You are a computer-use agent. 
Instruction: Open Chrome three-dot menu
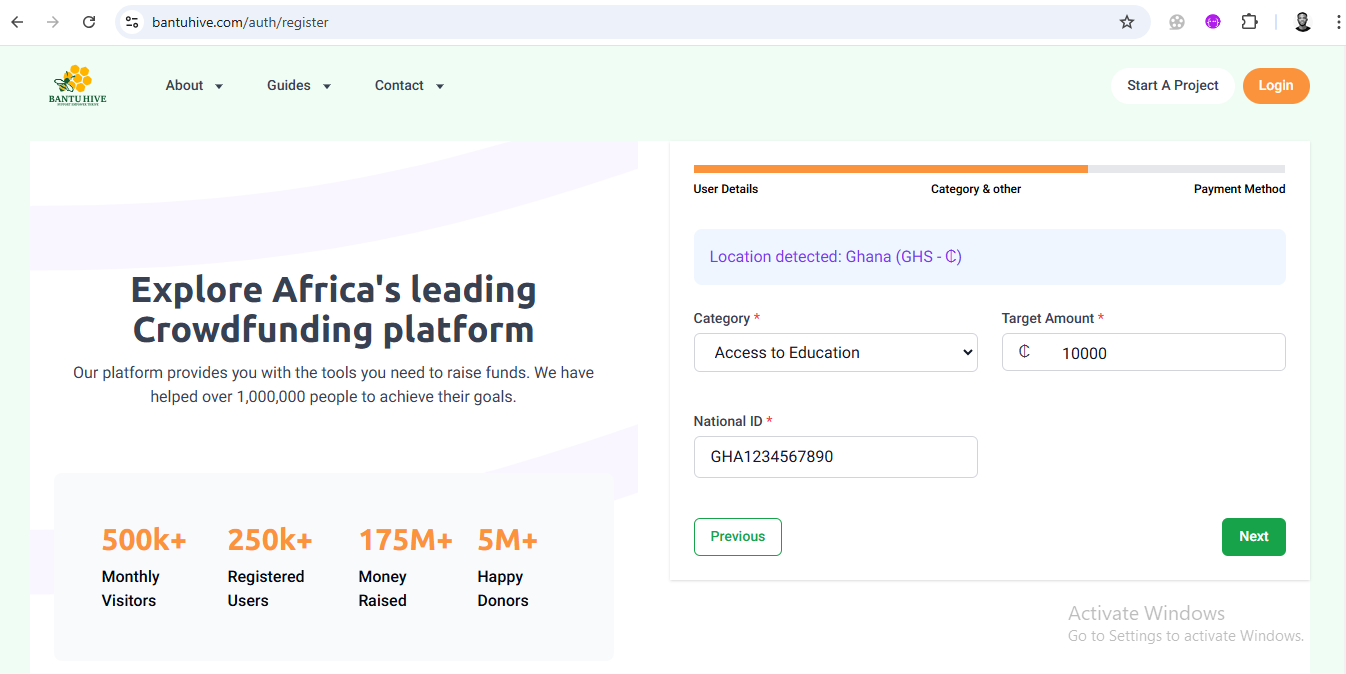[x=1337, y=22]
